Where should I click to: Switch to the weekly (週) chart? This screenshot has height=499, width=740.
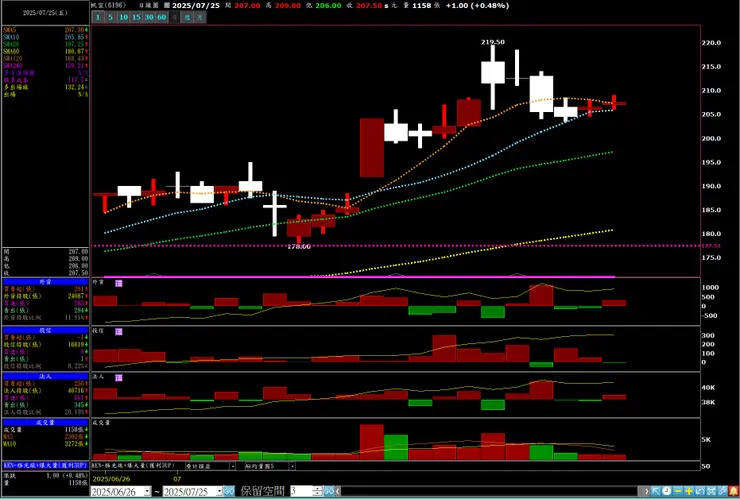click(187, 17)
